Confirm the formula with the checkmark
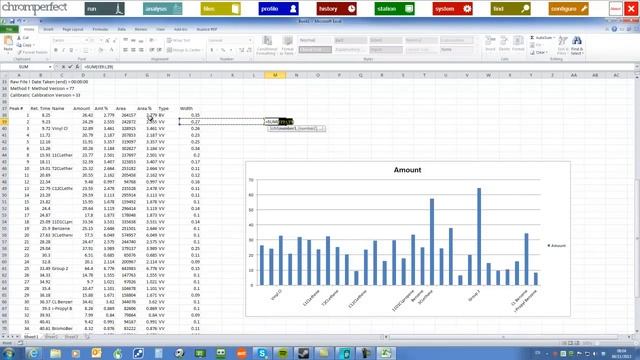Screen dimensions: 640x360 [70, 67]
